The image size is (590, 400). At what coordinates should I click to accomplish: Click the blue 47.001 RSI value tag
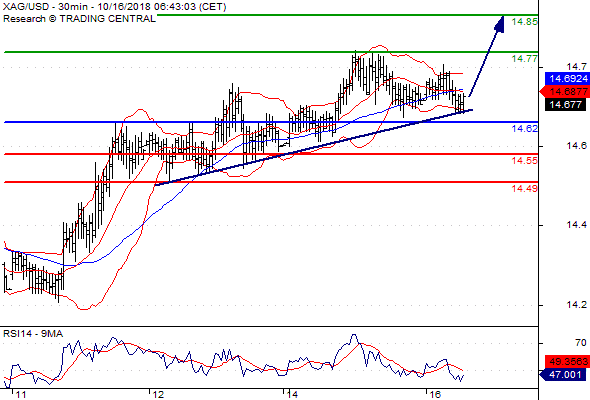563,374
